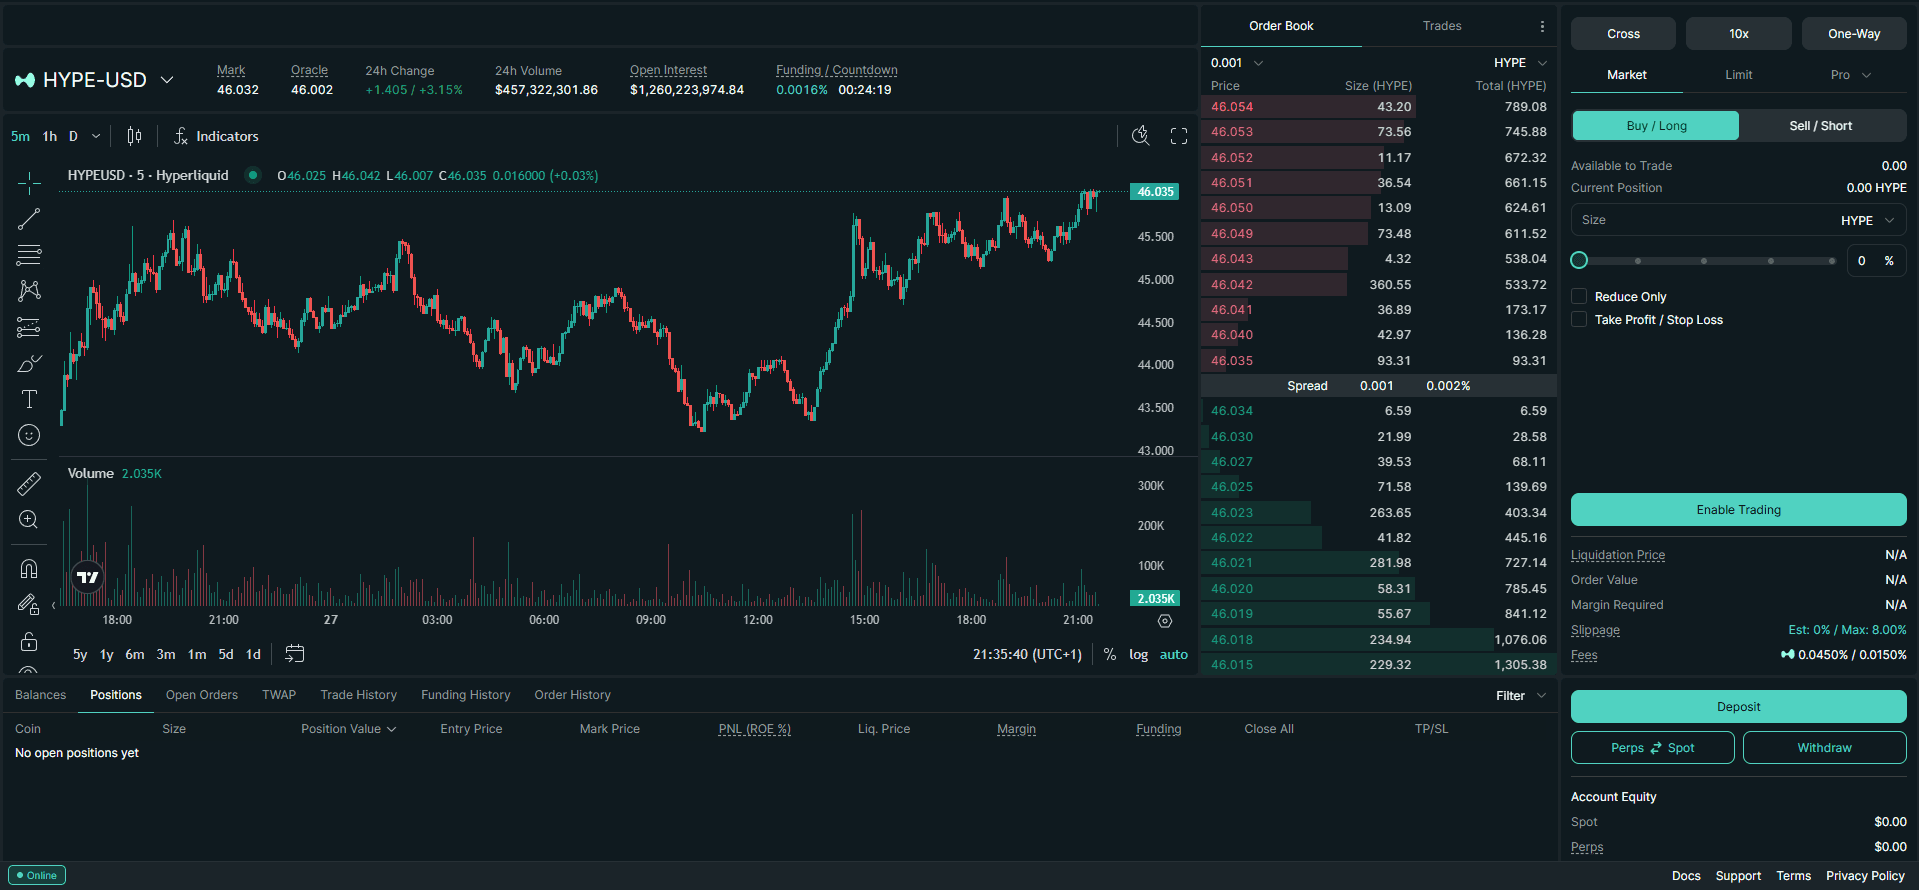Viewport: 1919px width, 890px height.
Task: Open order book HYPE unit dropdown
Action: (x=1520, y=62)
